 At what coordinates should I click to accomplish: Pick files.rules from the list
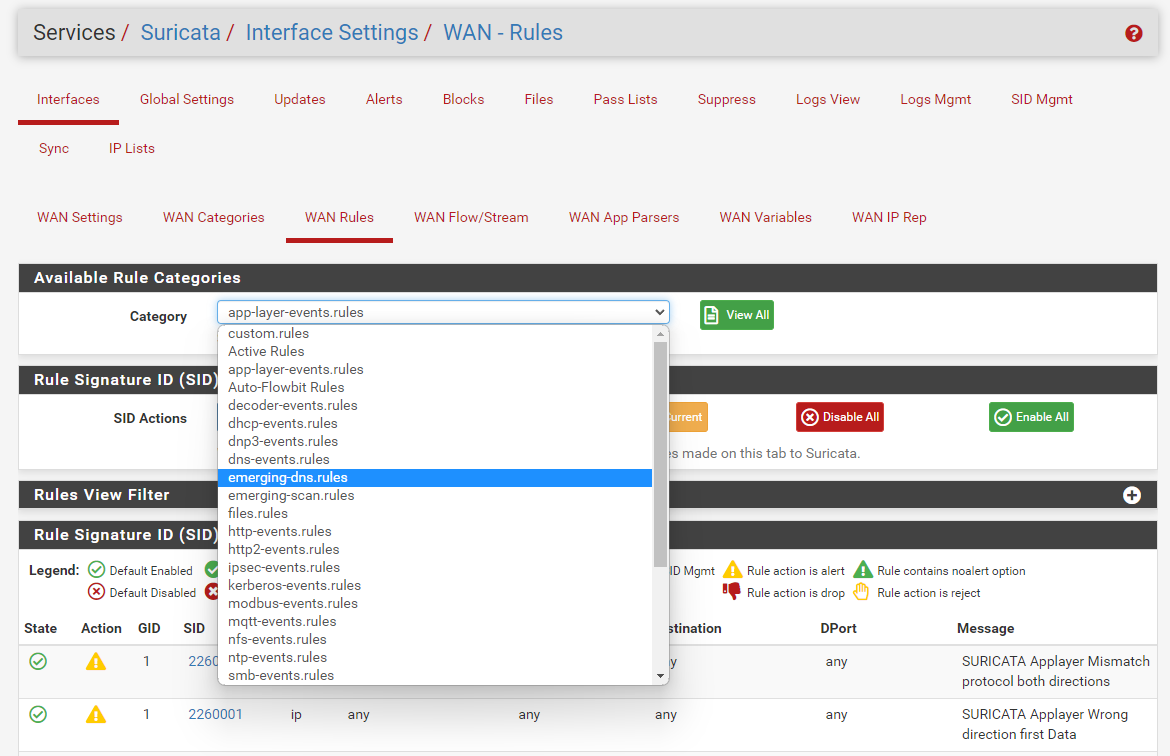[x=435, y=513]
